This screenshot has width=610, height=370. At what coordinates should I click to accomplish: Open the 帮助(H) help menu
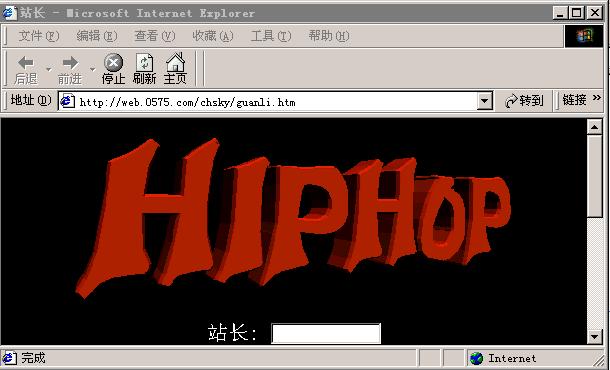click(329, 36)
